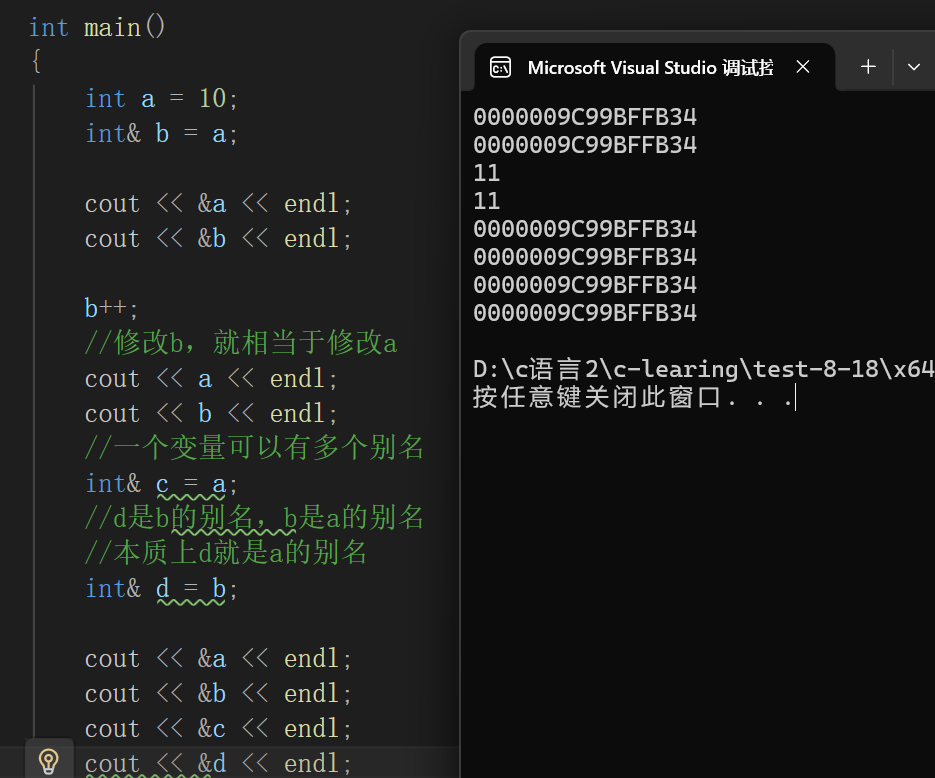Click the last line 'cout << &d << endl;'
The height and width of the screenshot is (778, 935).
(x=218, y=764)
